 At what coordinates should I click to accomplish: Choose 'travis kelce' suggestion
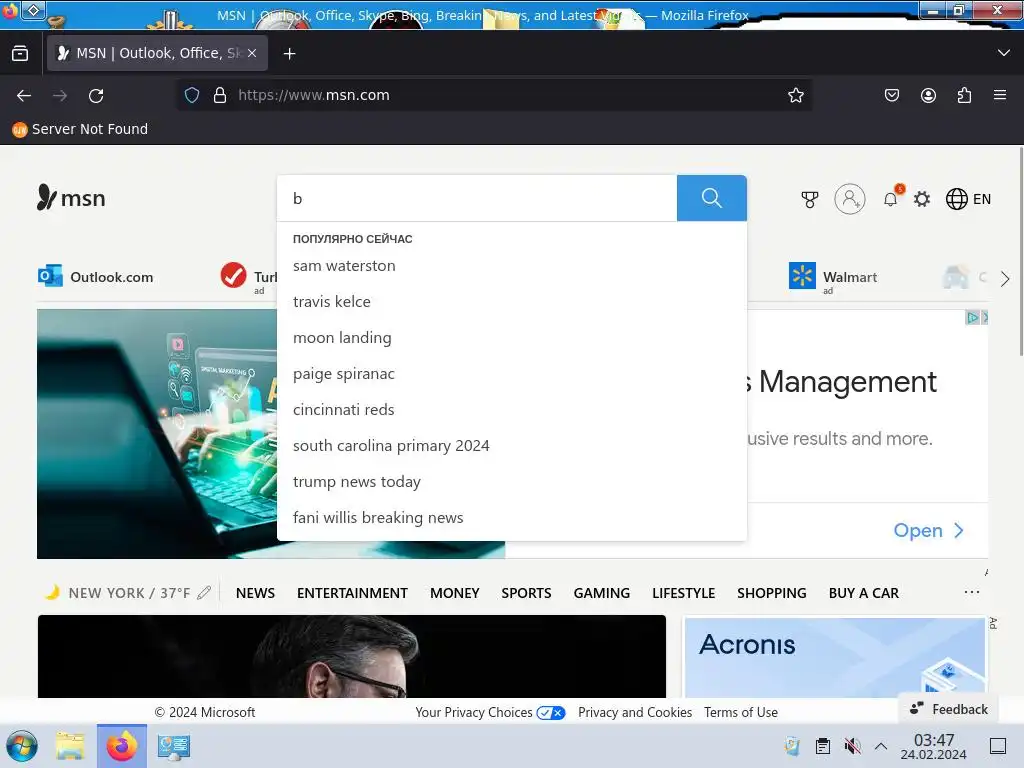511,302
